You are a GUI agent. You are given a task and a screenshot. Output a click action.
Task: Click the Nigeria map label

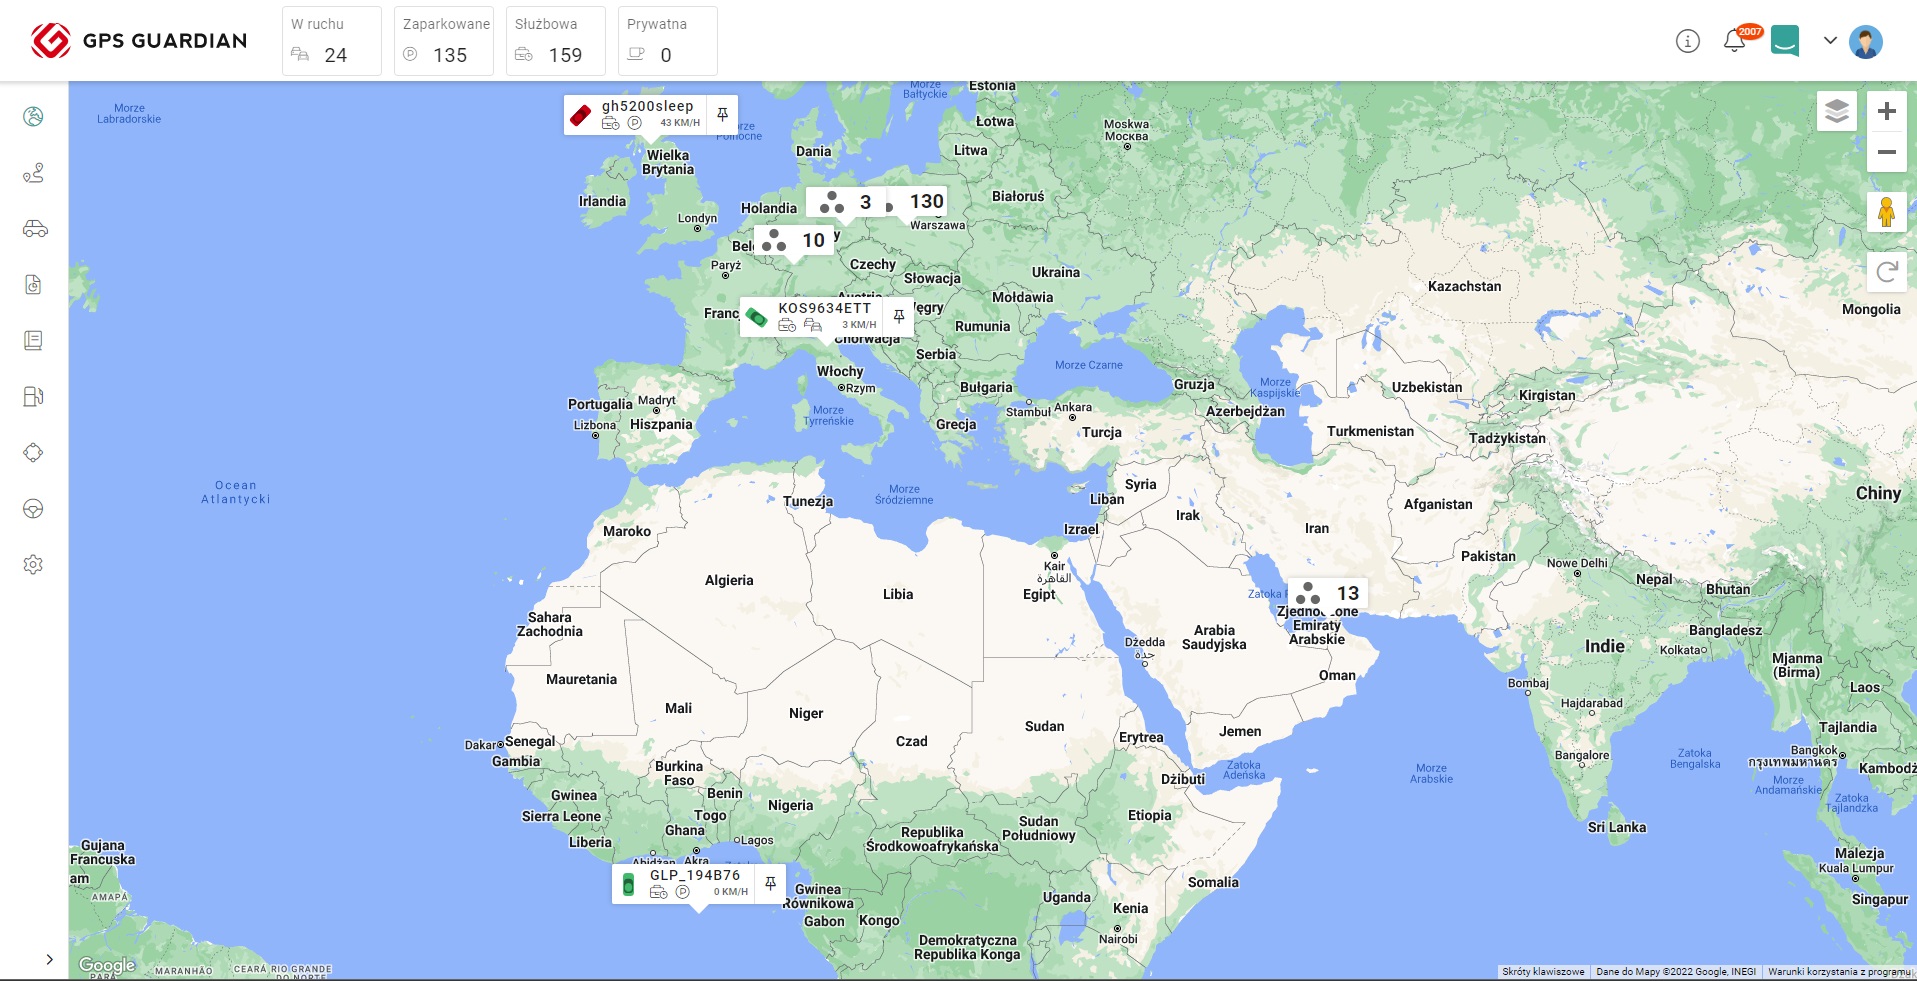[x=790, y=806]
